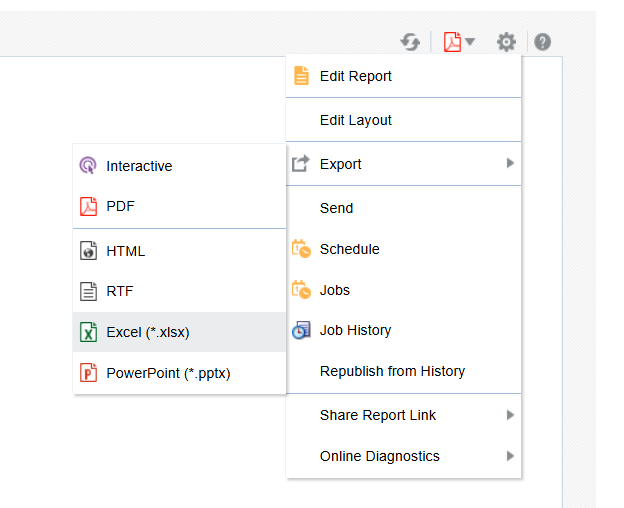Expand the Share Report Link arrow
Viewport: 624px width, 508px height.
[x=510, y=415]
